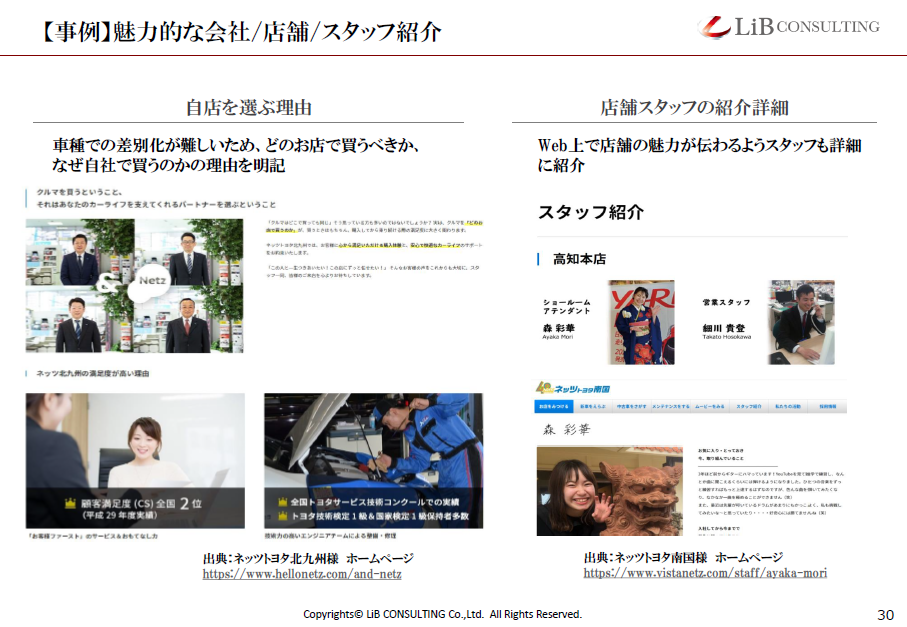Select the メンテナンスをする navigation tab
This screenshot has height=627, width=907.
click(671, 407)
